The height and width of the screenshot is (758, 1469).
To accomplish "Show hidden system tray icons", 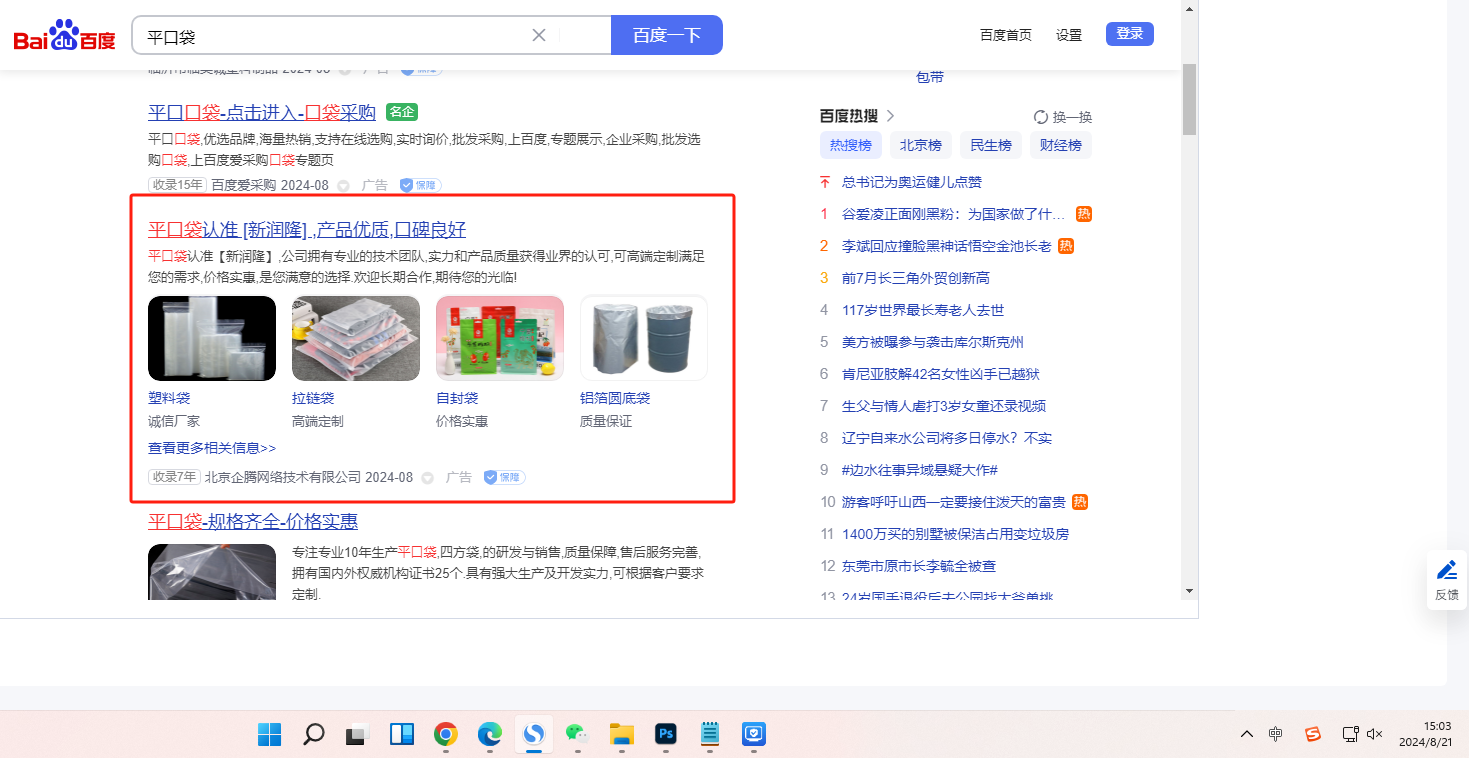I will click(1246, 734).
